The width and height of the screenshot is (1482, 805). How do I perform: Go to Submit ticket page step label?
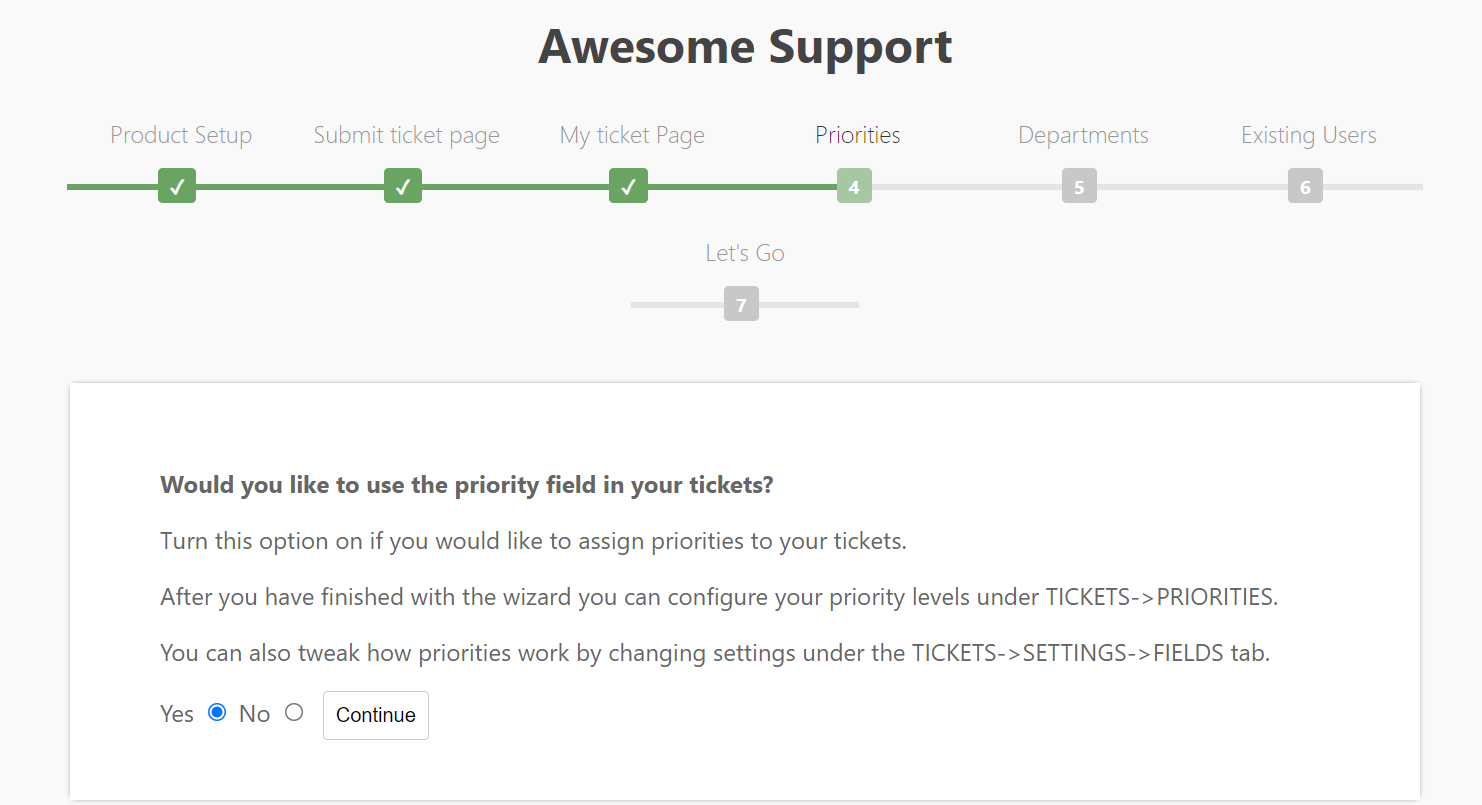point(406,135)
